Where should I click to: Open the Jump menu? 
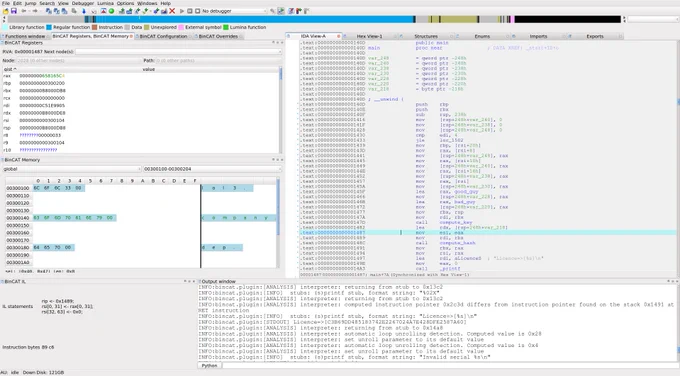click(30, 3)
